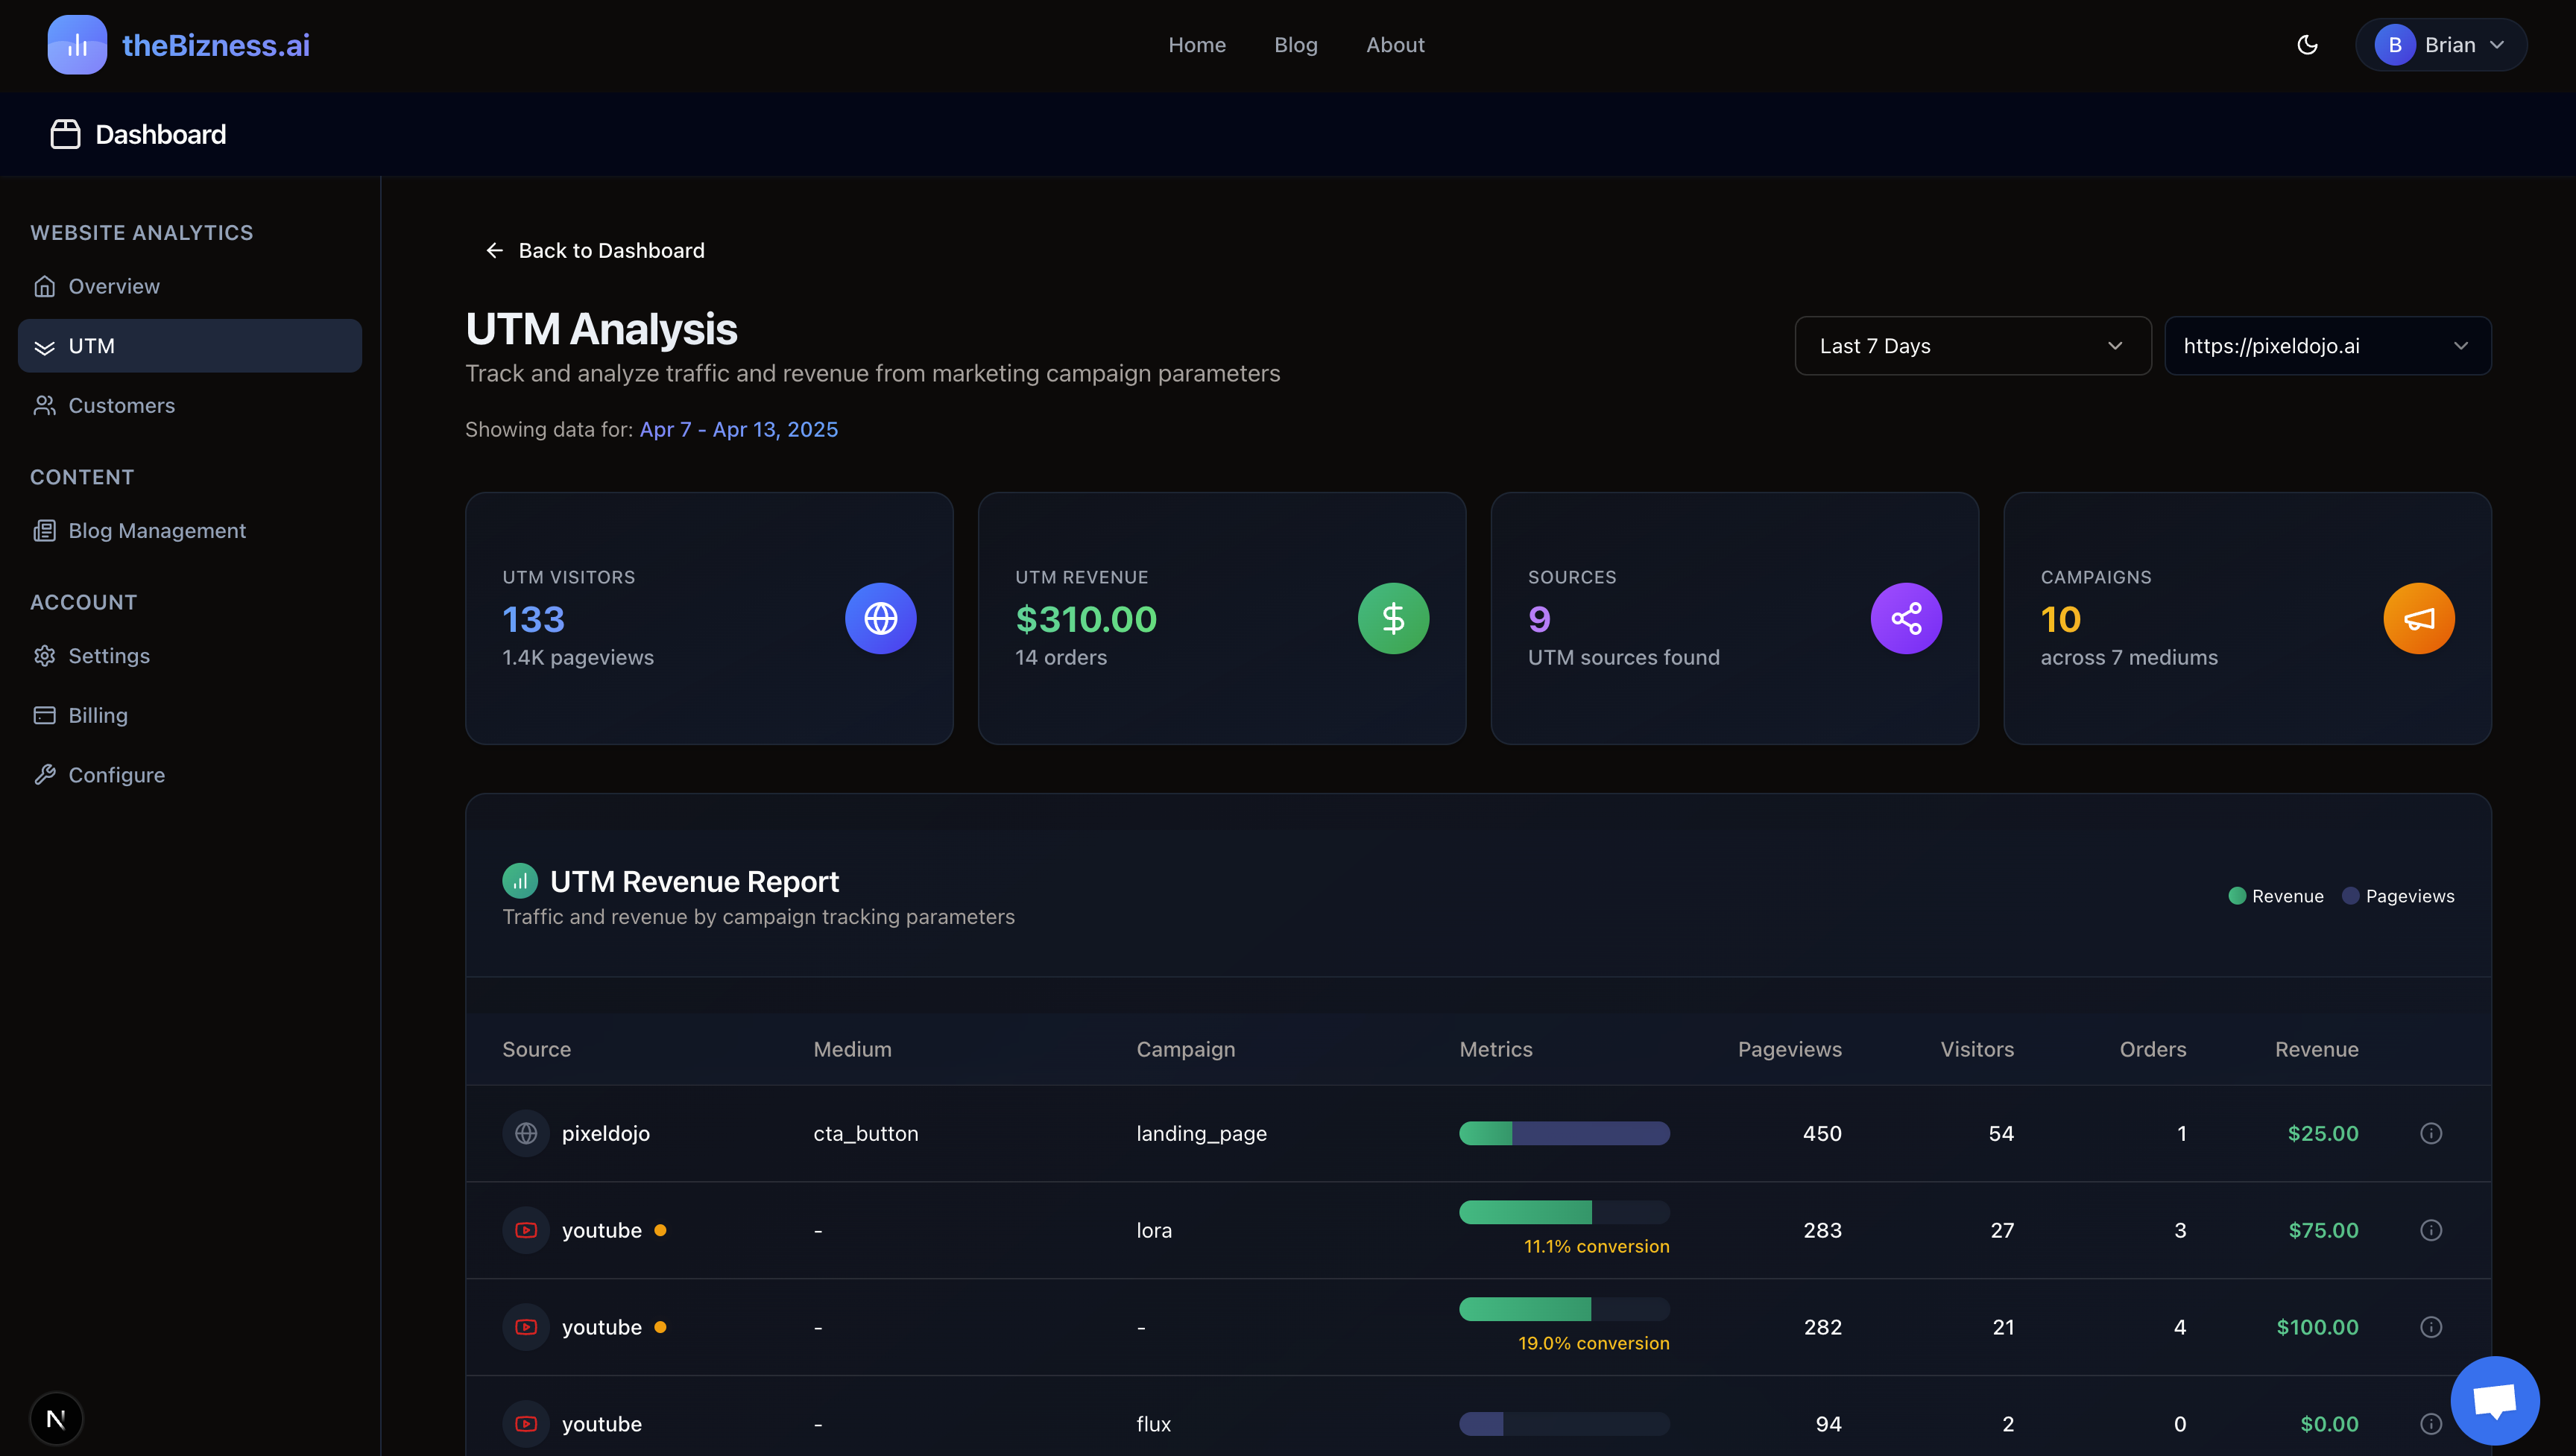Toggle Pageviews legend indicator
This screenshot has height=1456, width=2576.
2351,896
